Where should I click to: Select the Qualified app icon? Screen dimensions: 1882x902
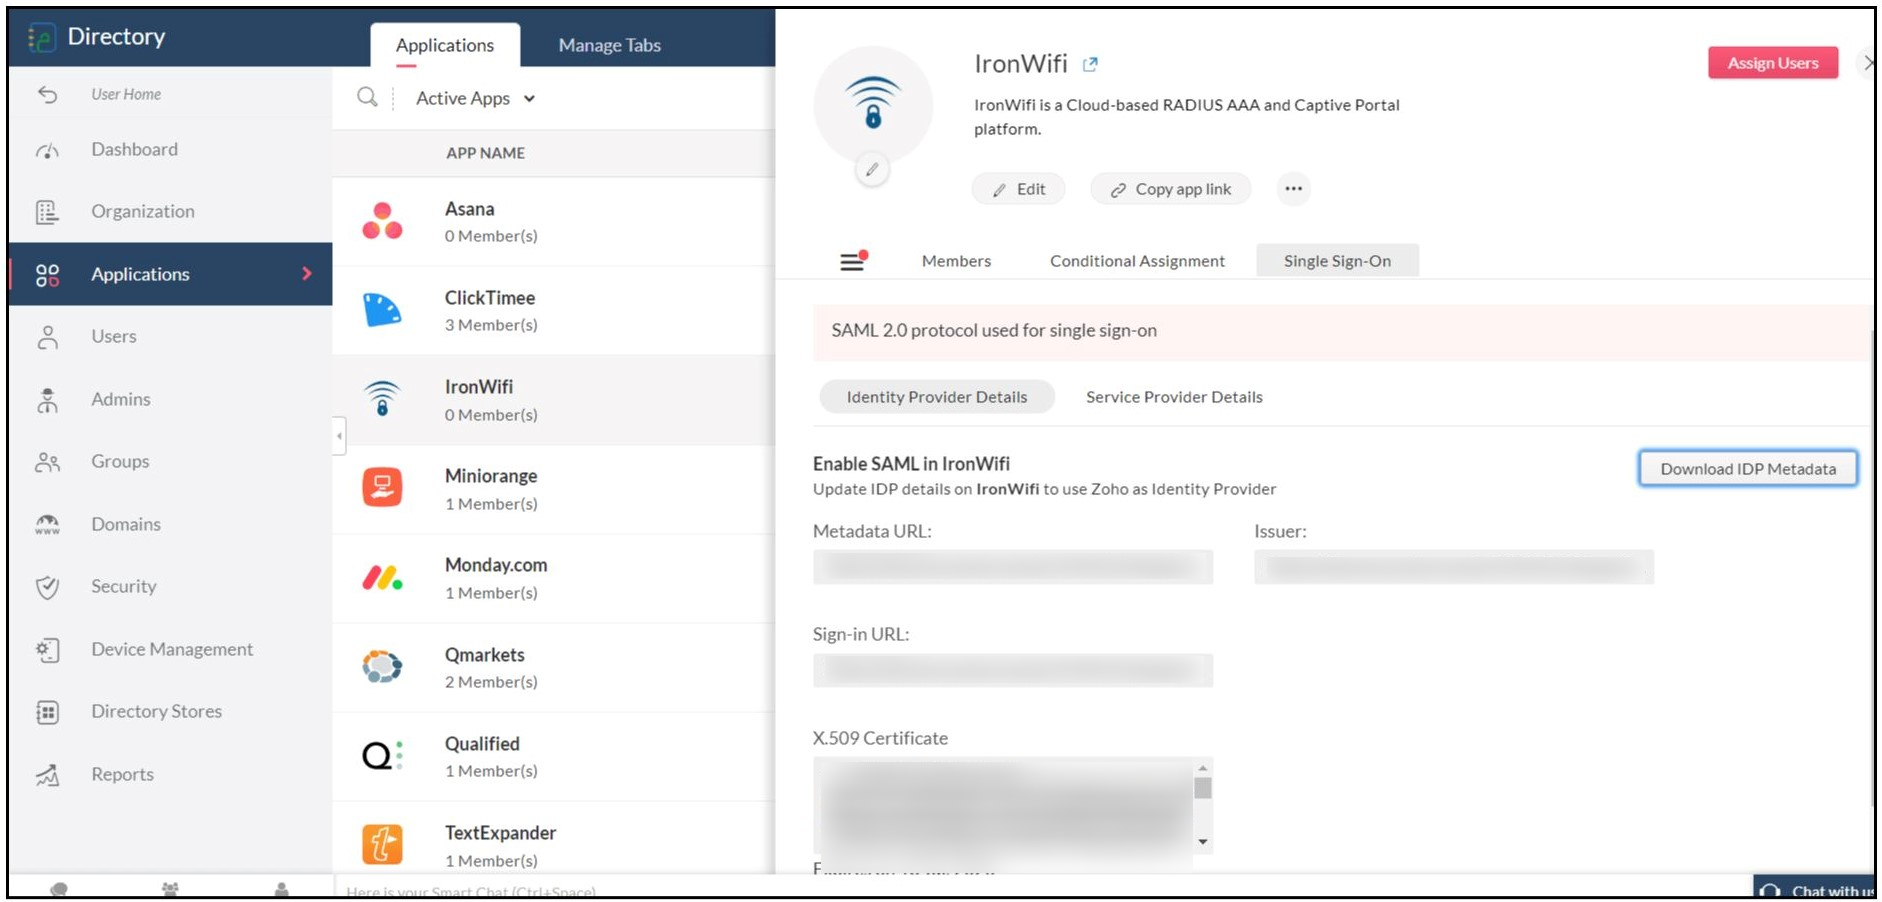[382, 755]
